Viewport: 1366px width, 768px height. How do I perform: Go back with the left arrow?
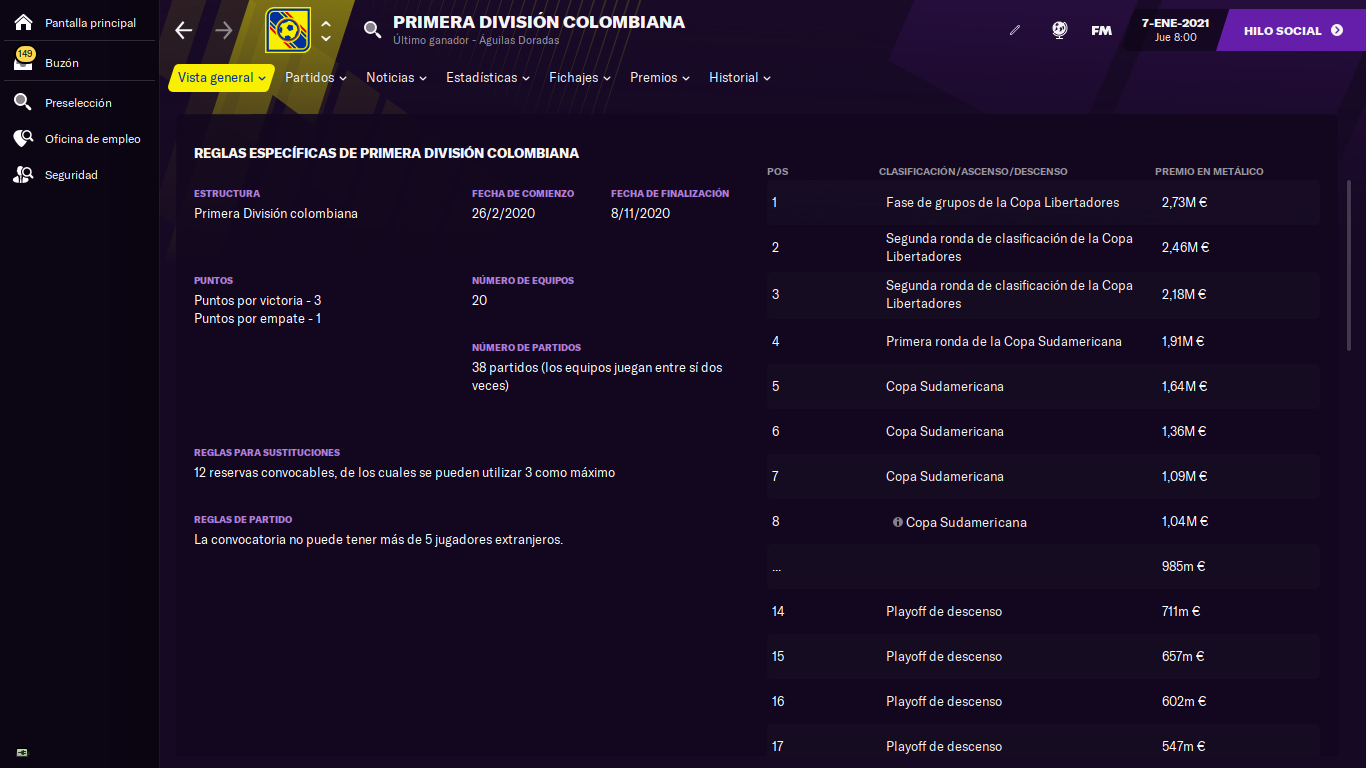(183, 30)
